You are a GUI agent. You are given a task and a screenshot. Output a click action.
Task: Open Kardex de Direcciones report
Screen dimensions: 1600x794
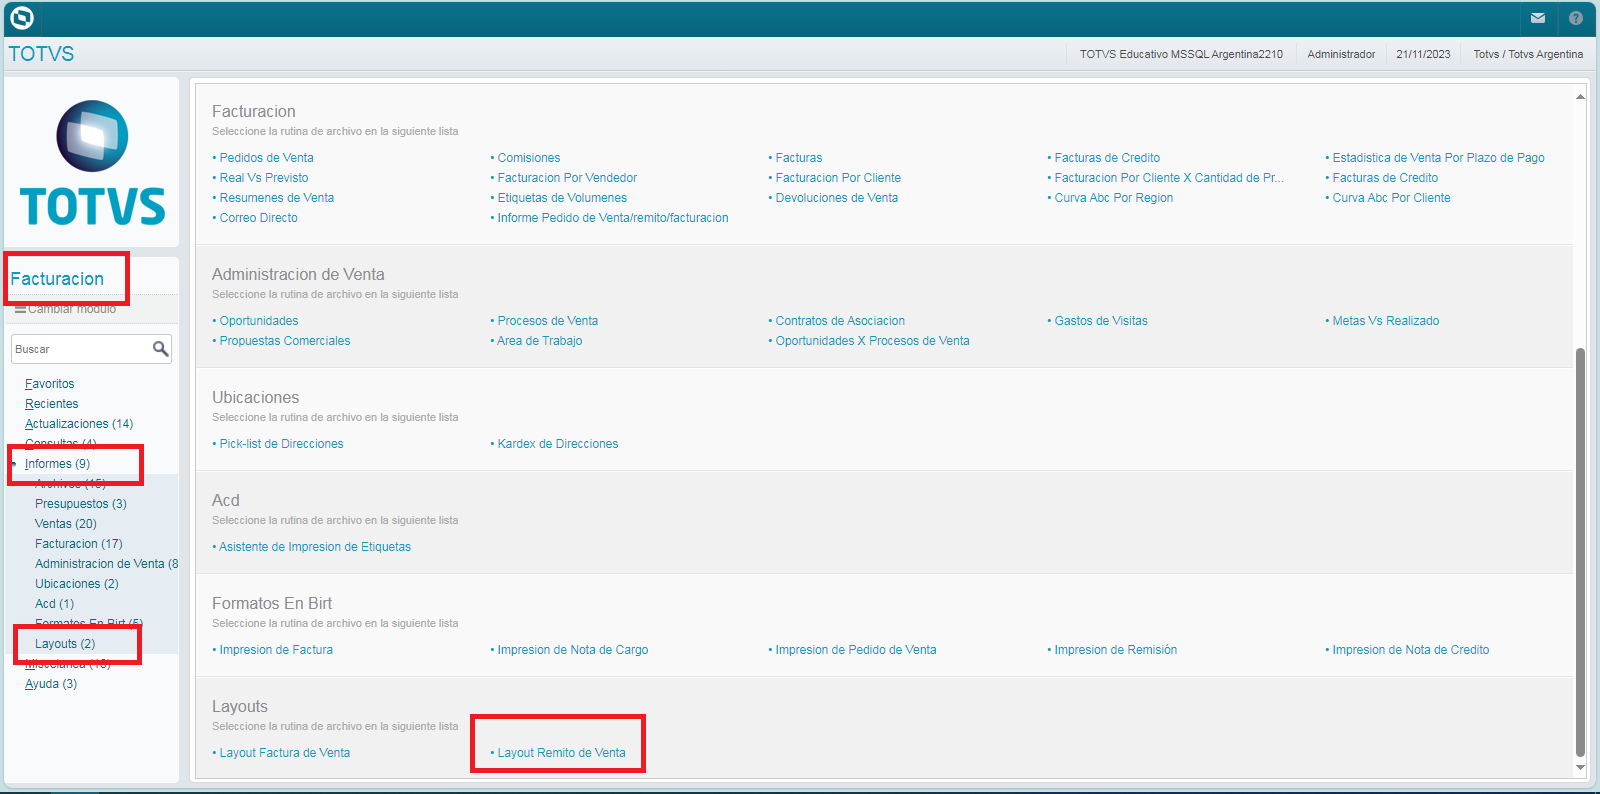pyautogui.click(x=558, y=444)
